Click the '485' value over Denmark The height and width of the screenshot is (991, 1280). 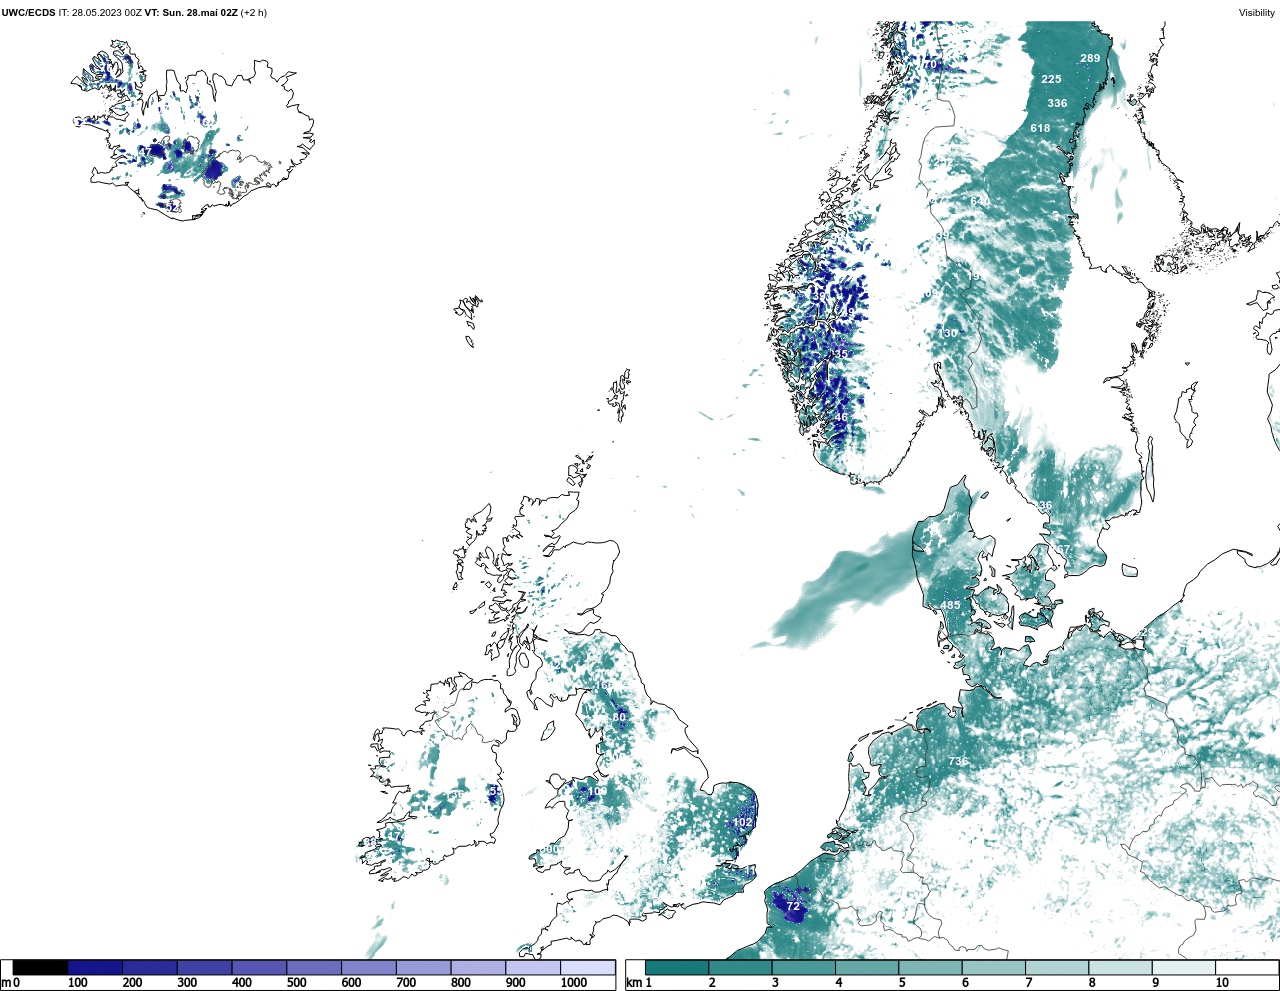coord(950,605)
